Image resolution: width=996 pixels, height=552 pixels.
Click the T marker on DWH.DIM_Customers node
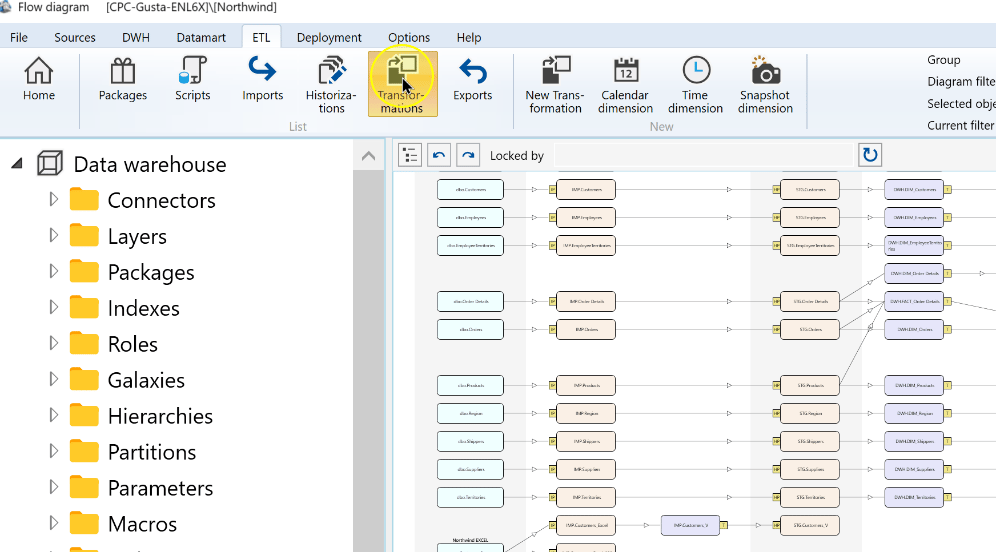tap(948, 189)
